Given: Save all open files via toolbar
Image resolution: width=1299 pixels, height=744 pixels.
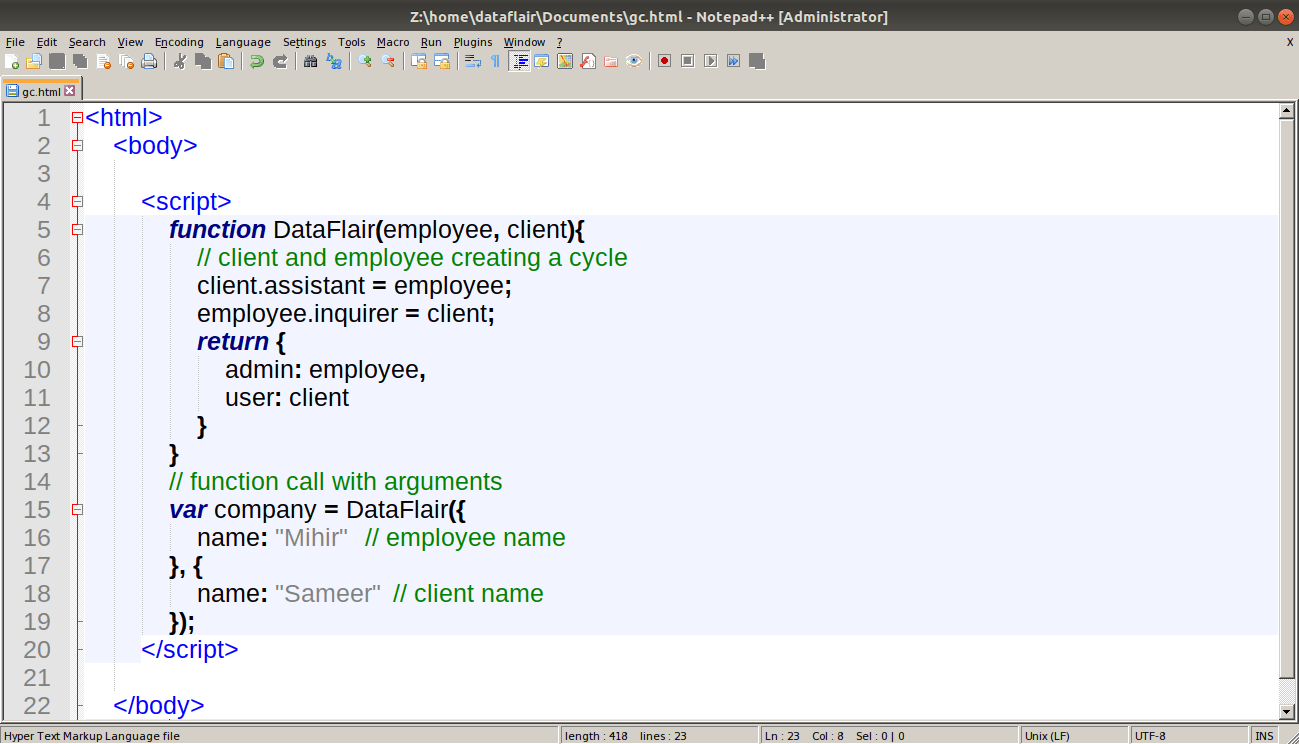Looking at the screenshot, I should point(79,61).
